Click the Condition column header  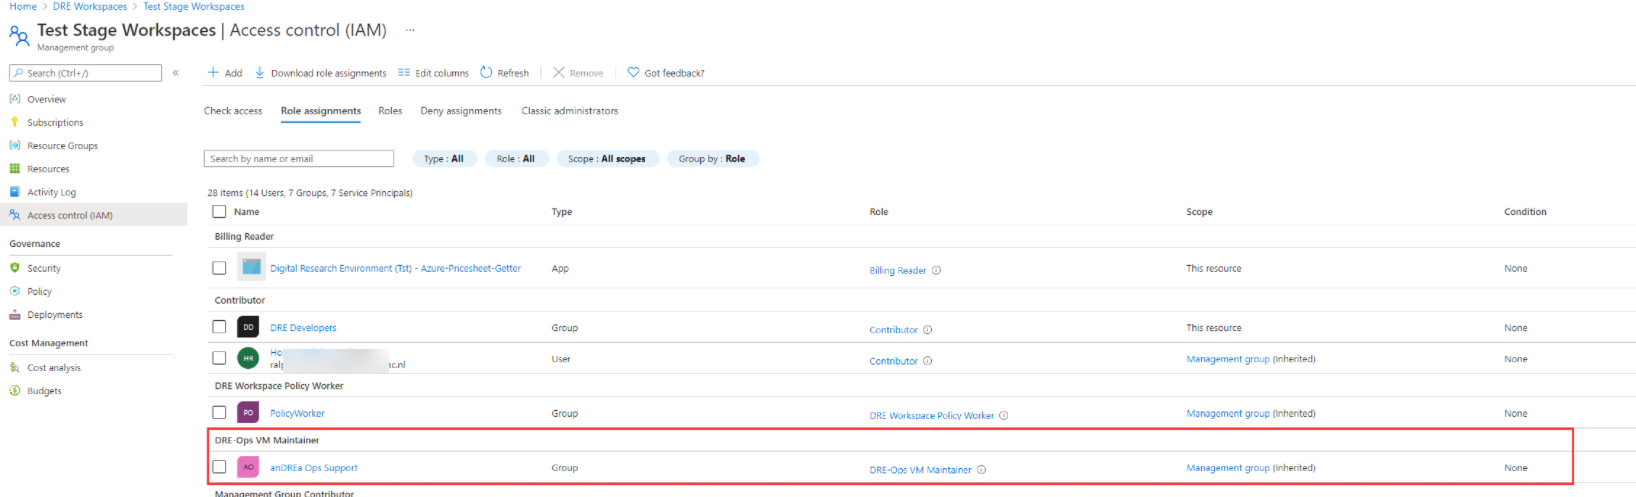(x=1525, y=212)
